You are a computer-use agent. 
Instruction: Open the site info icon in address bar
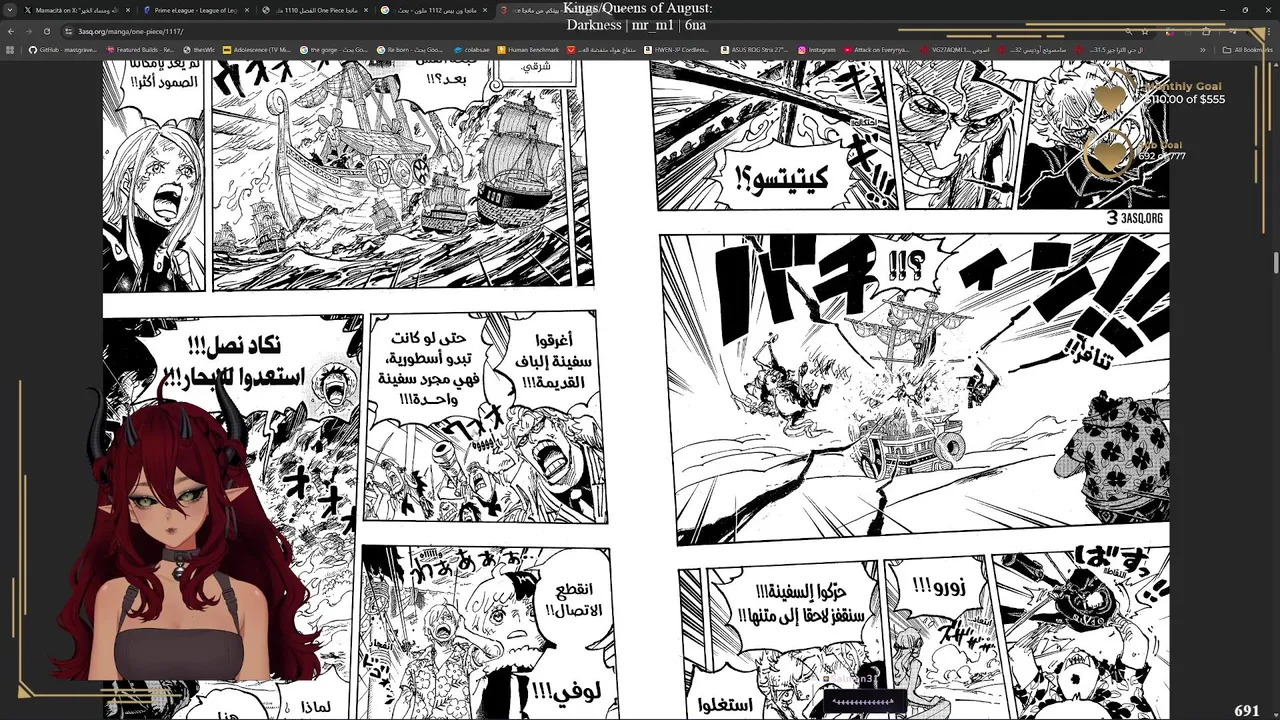coord(69,31)
